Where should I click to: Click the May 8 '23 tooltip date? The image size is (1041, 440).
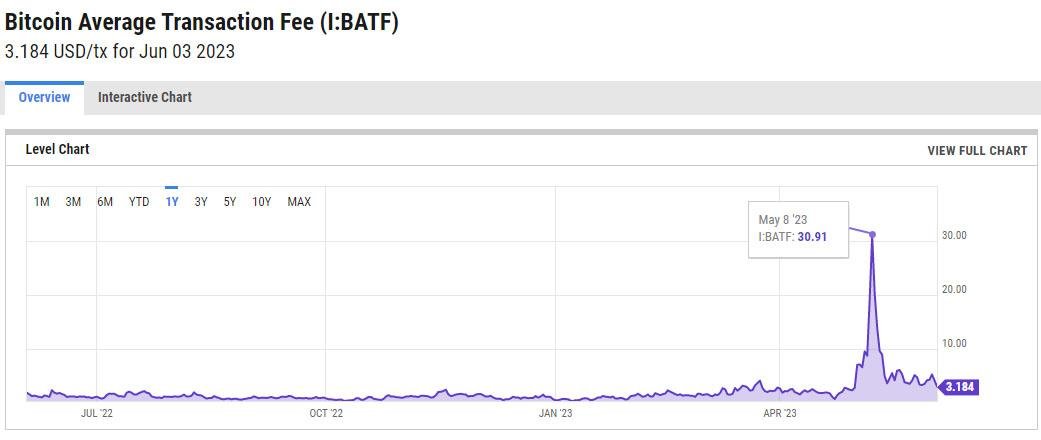coord(783,220)
